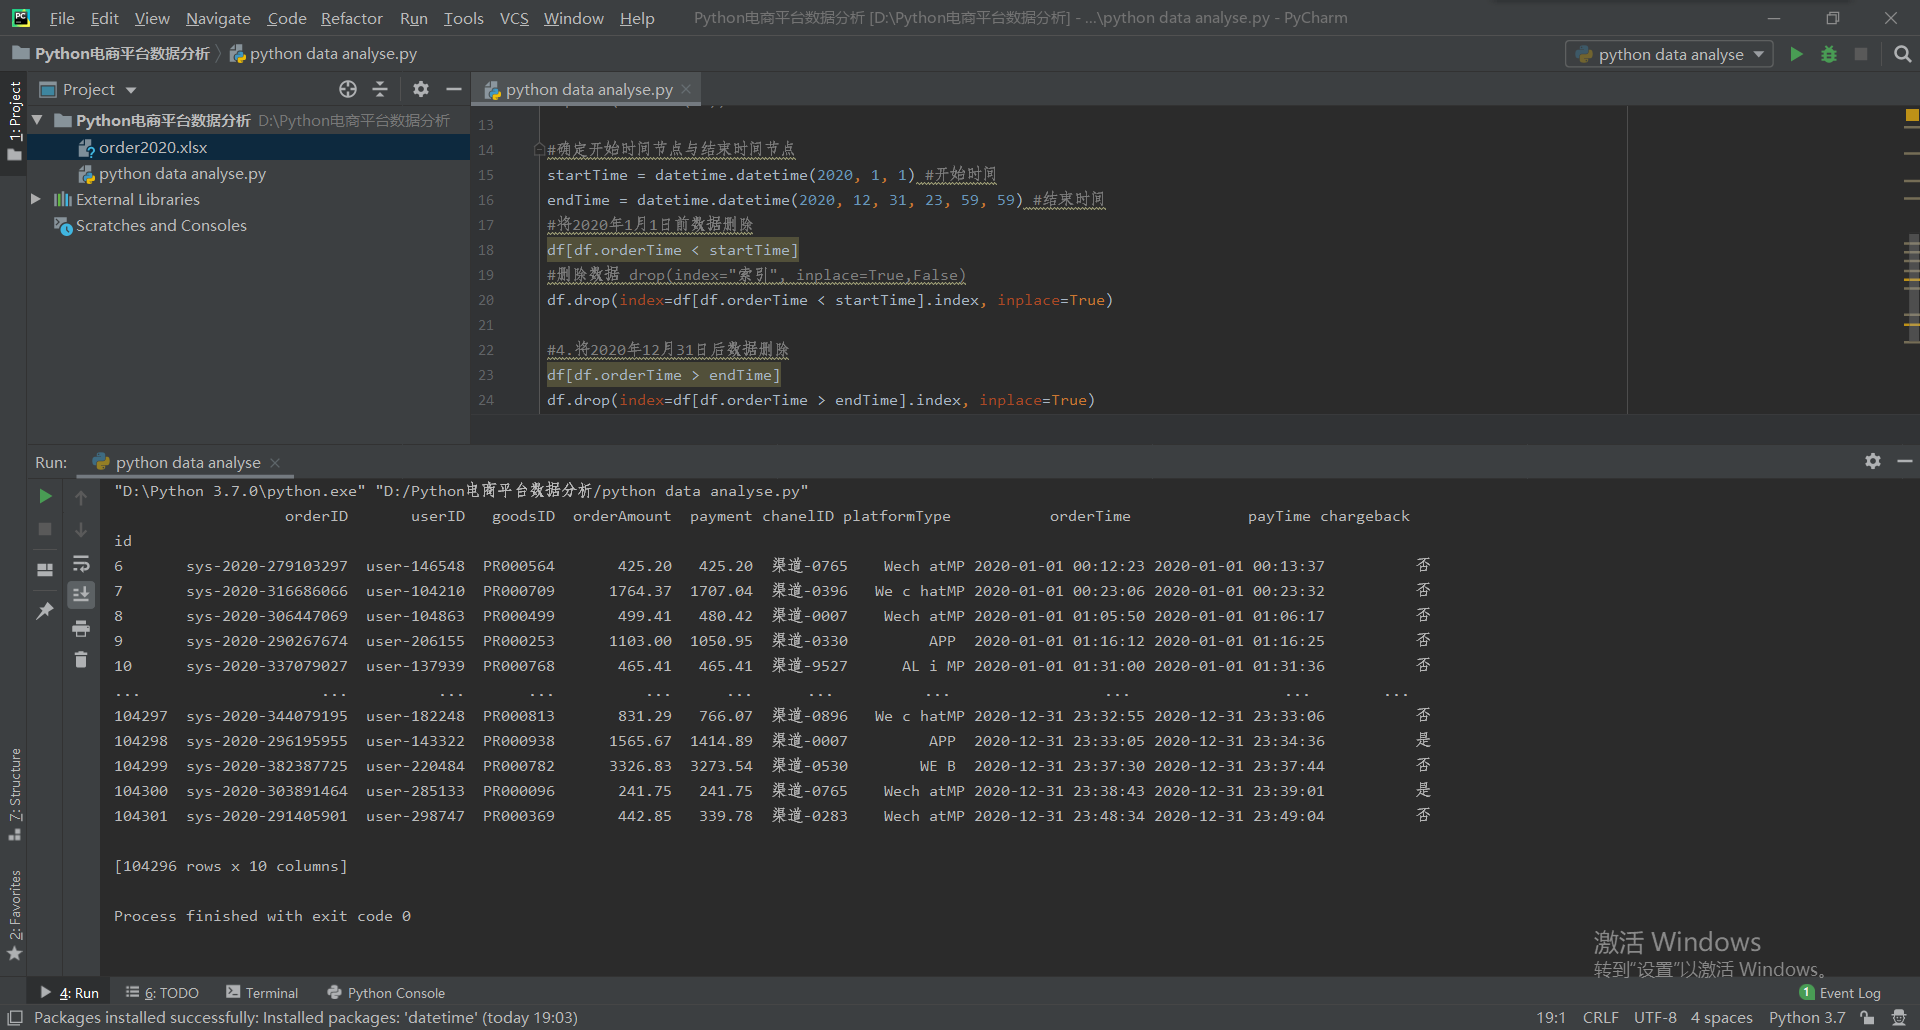The image size is (1920, 1030).
Task: Collapse the Python电商平台数据分析 project root
Action: pyautogui.click(x=37, y=120)
